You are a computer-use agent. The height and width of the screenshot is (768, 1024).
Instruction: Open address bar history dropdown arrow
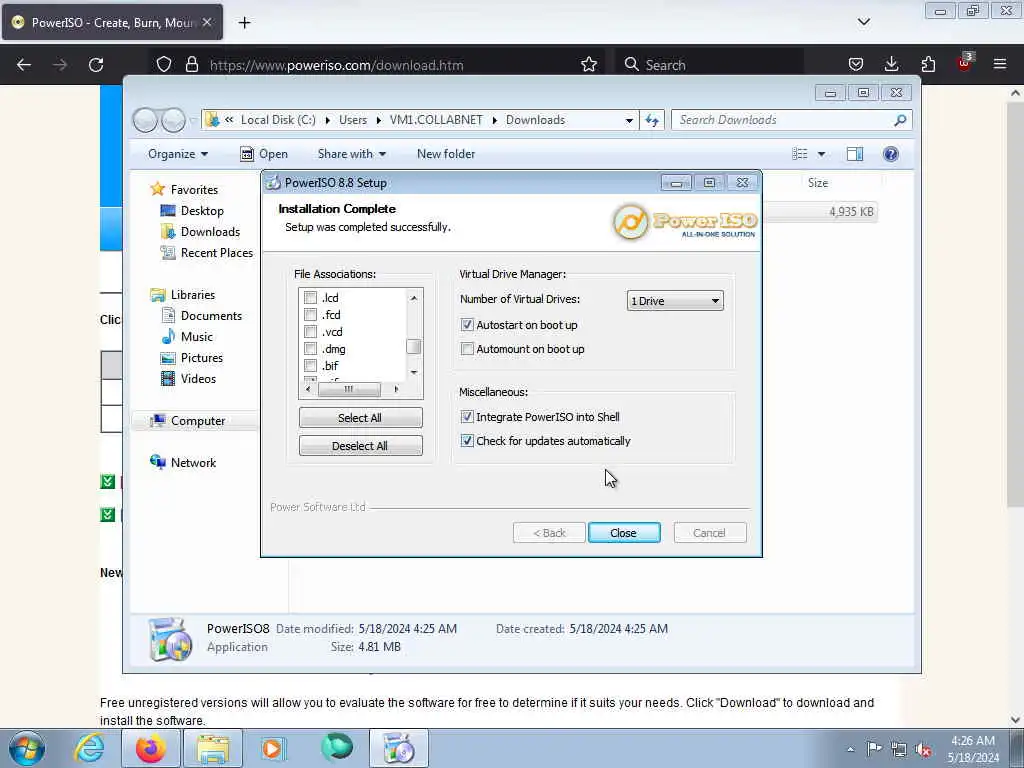pos(629,120)
